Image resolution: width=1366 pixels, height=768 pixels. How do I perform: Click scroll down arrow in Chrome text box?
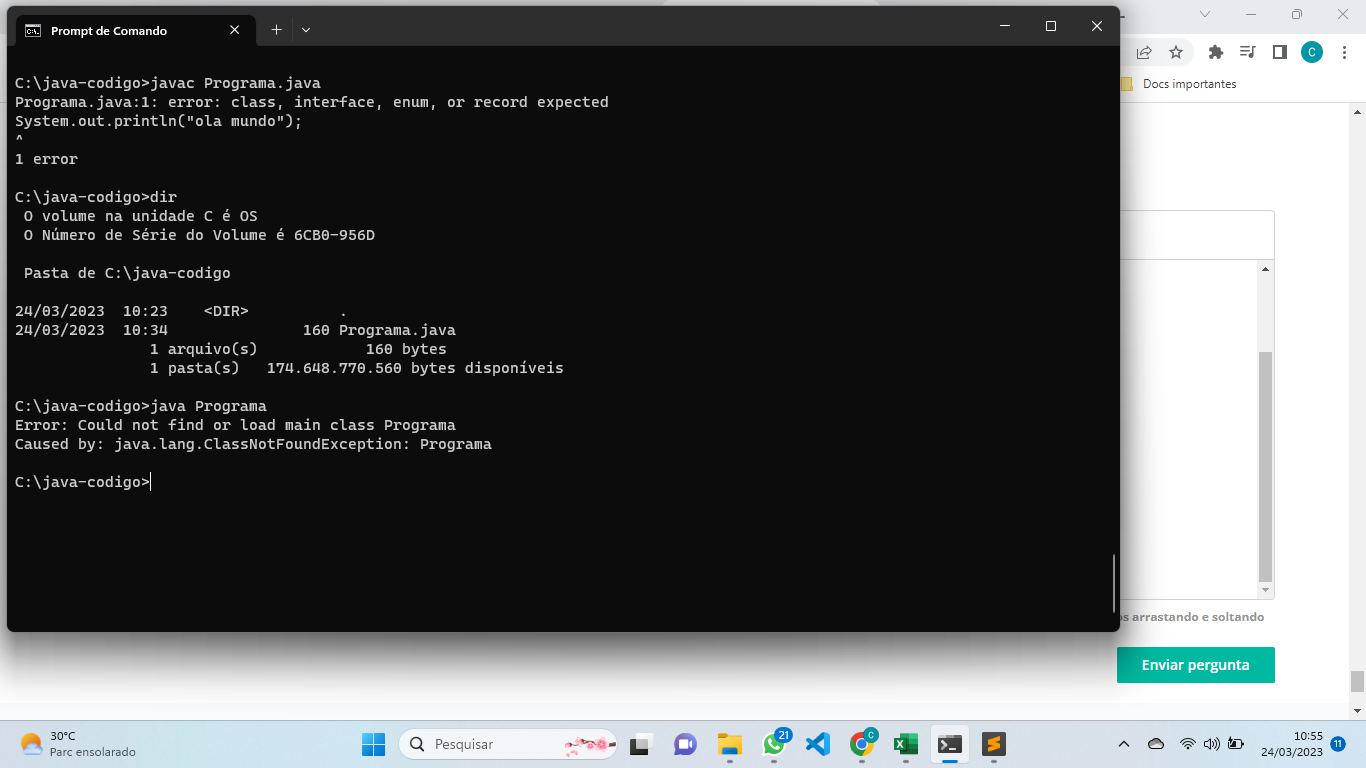point(1265,590)
